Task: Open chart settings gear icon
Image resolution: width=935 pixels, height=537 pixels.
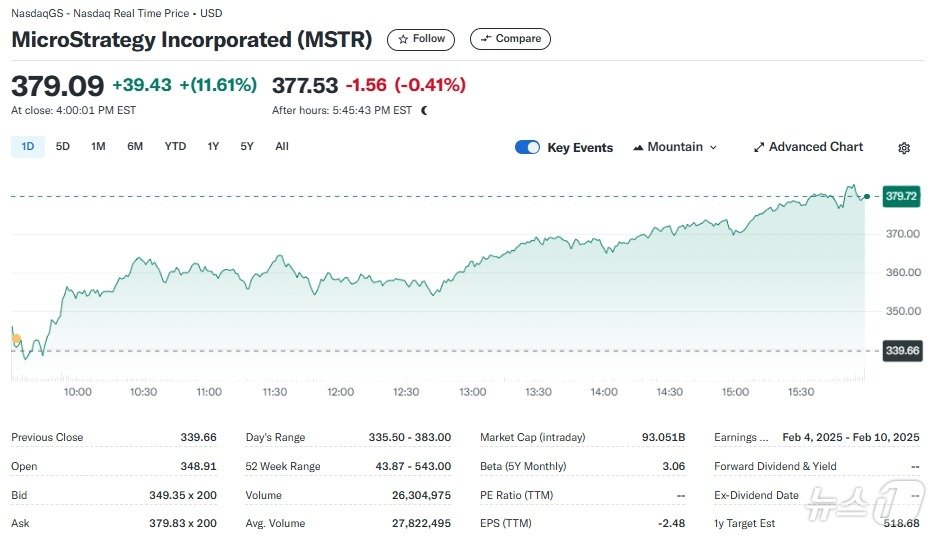Action: coord(904,148)
